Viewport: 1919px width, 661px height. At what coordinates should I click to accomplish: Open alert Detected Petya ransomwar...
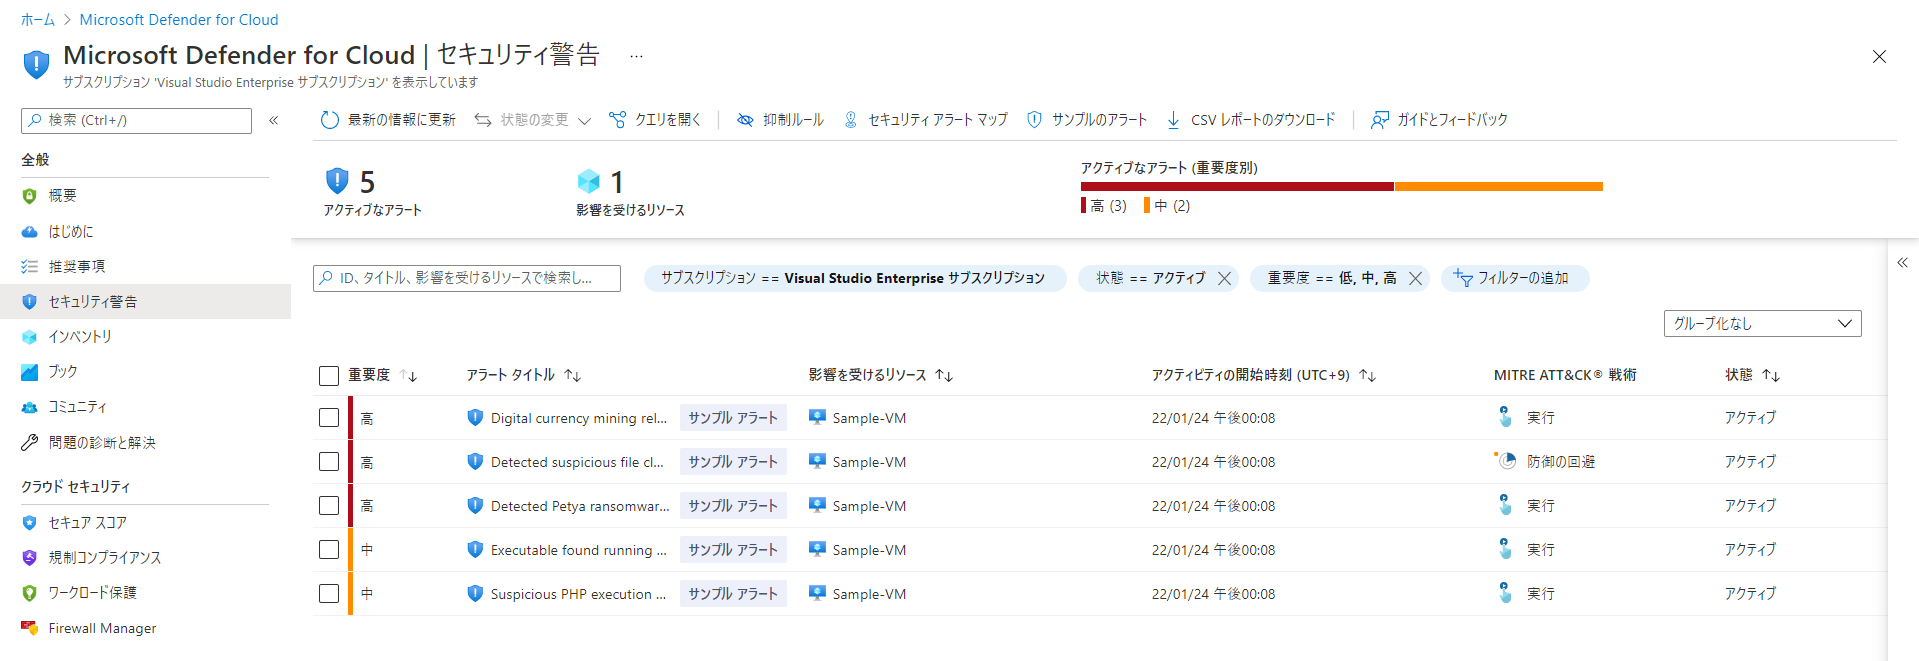(580, 506)
